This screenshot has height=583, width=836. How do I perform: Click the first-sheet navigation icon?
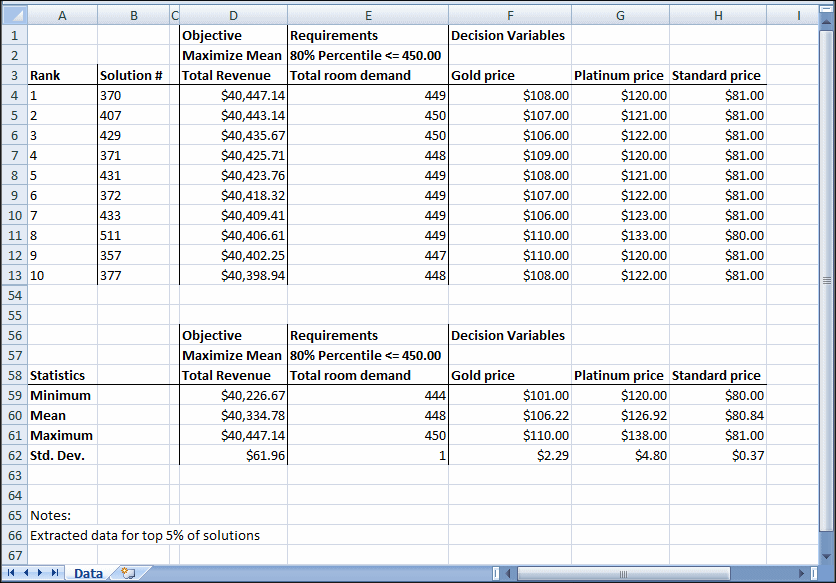(9, 575)
